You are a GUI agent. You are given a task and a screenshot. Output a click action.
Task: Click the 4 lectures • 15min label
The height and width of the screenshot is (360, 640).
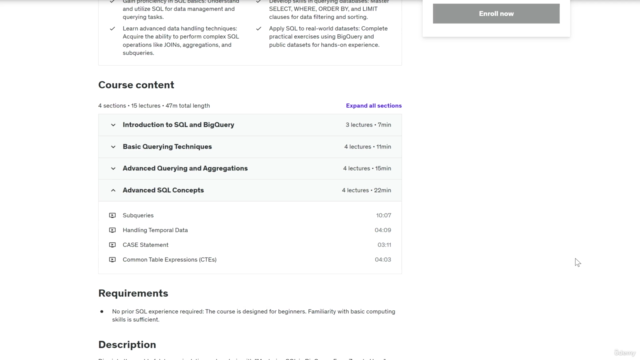pyautogui.click(x=367, y=168)
